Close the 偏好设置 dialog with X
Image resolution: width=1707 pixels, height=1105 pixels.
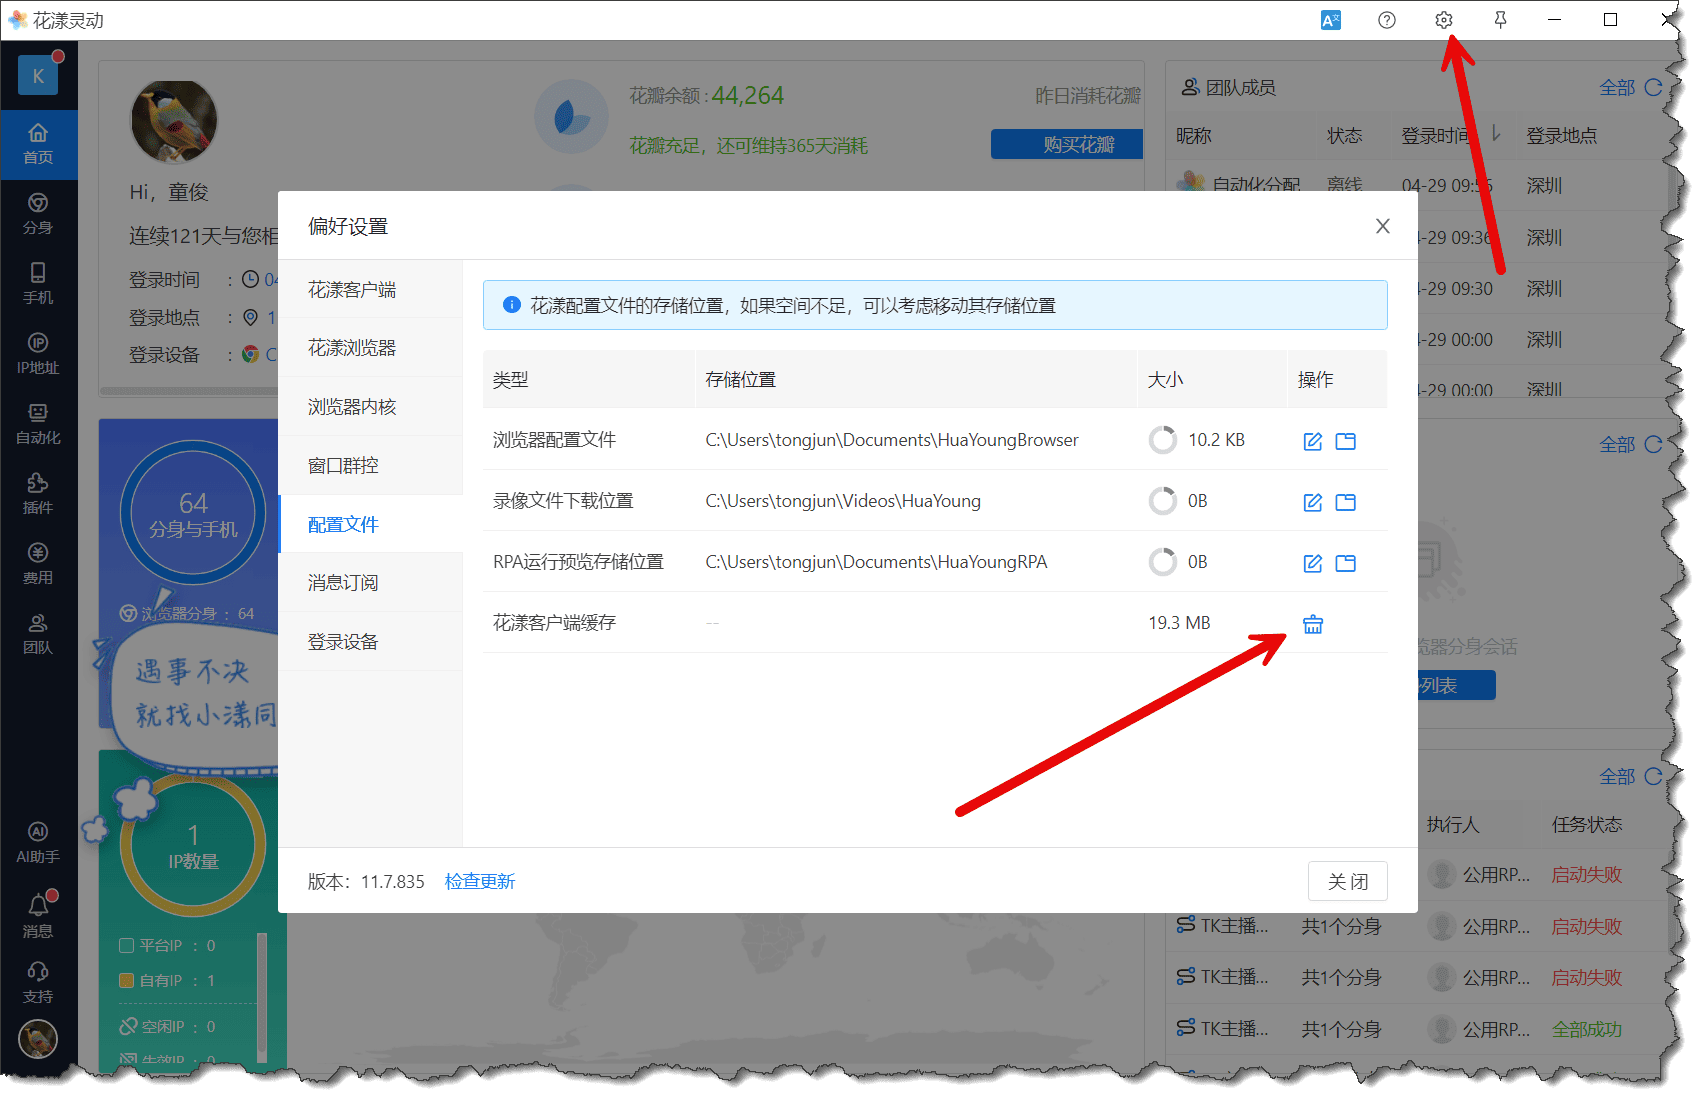[x=1382, y=226]
